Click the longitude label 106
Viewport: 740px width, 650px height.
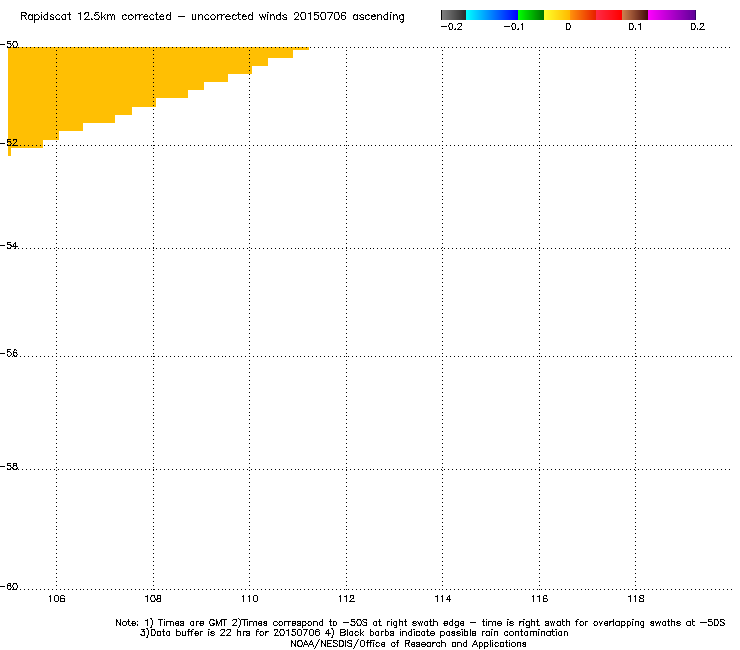(x=57, y=599)
